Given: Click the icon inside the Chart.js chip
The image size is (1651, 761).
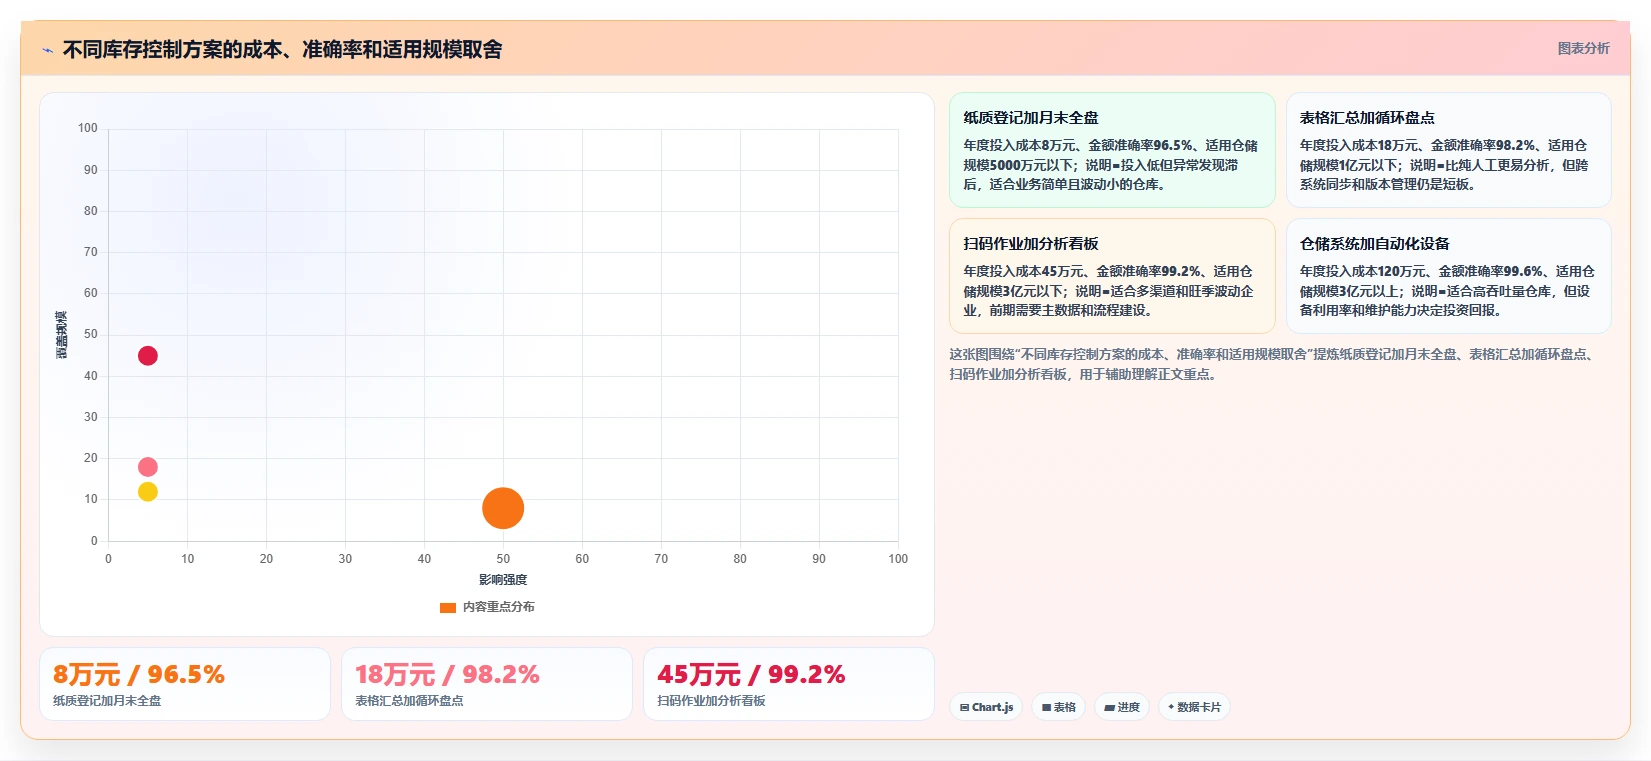Looking at the screenshot, I should click(964, 707).
